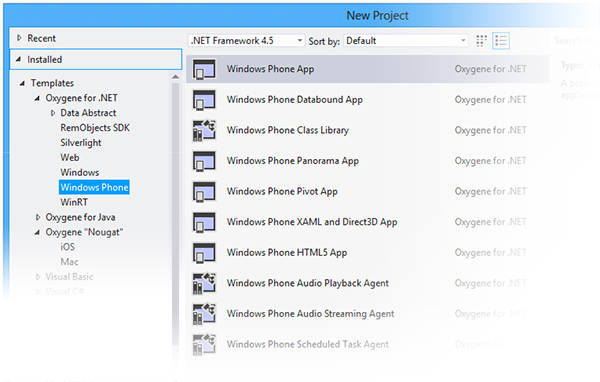Select iOS under Oxygene Nougat

click(x=67, y=247)
